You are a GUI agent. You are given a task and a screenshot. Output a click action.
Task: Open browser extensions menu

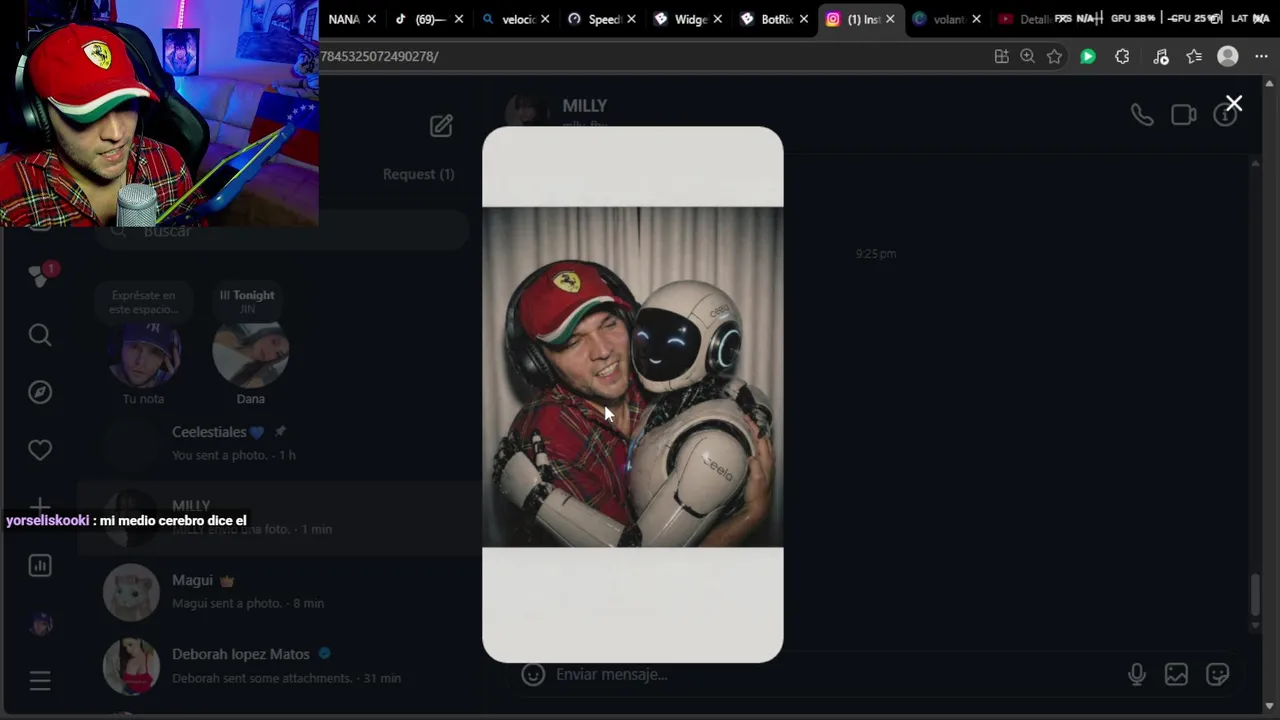tap(1122, 56)
